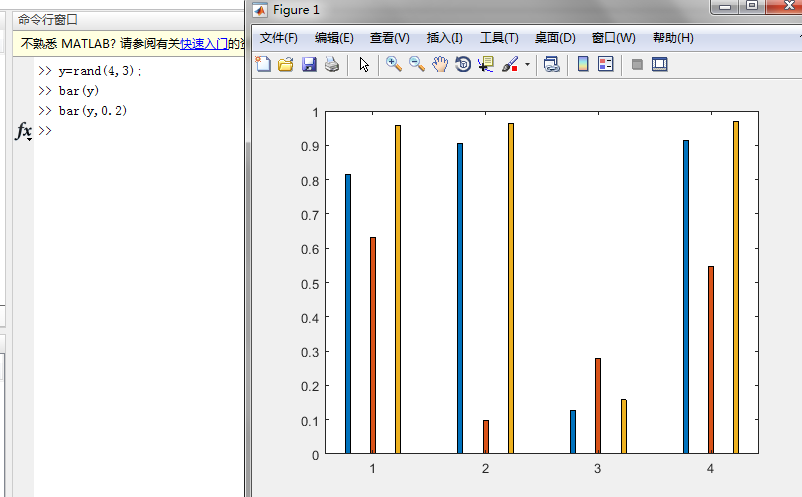Image resolution: width=802 pixels, height=497 pixels.
Task: Click the x-axis tick label 4
Action: (x=710, y=468)
